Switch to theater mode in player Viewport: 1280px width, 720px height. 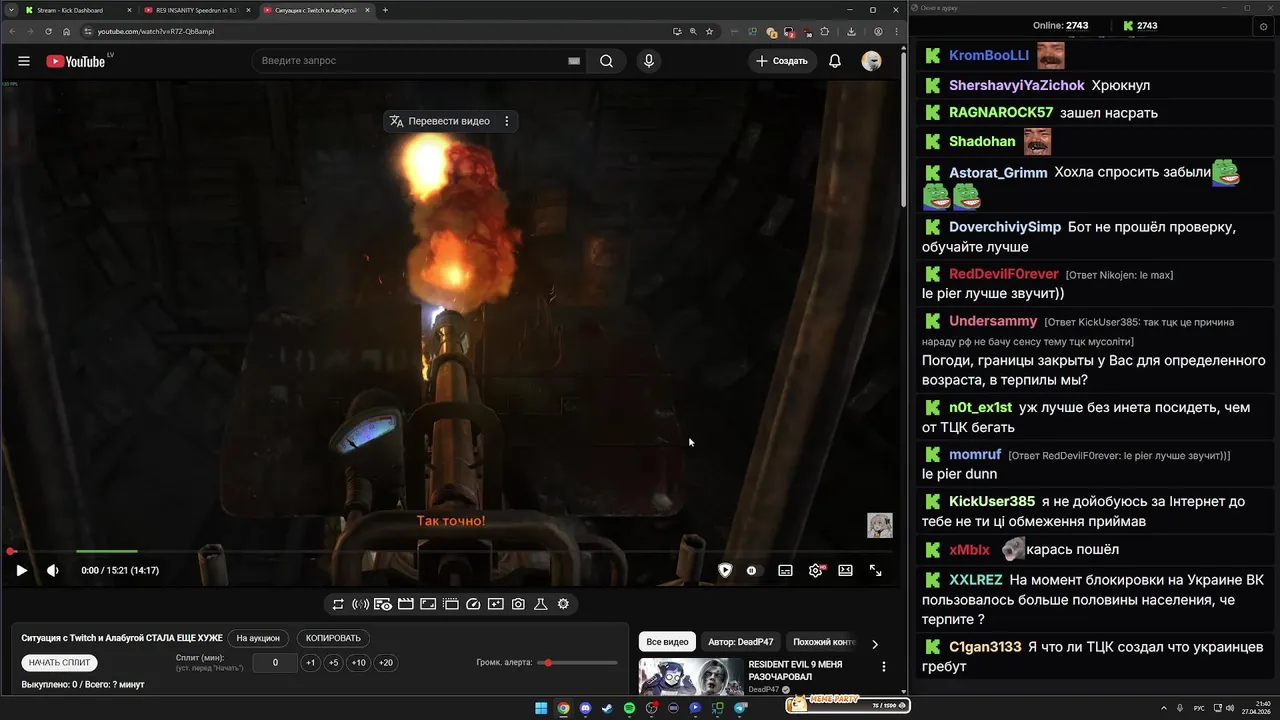click(x=846, y=570)
